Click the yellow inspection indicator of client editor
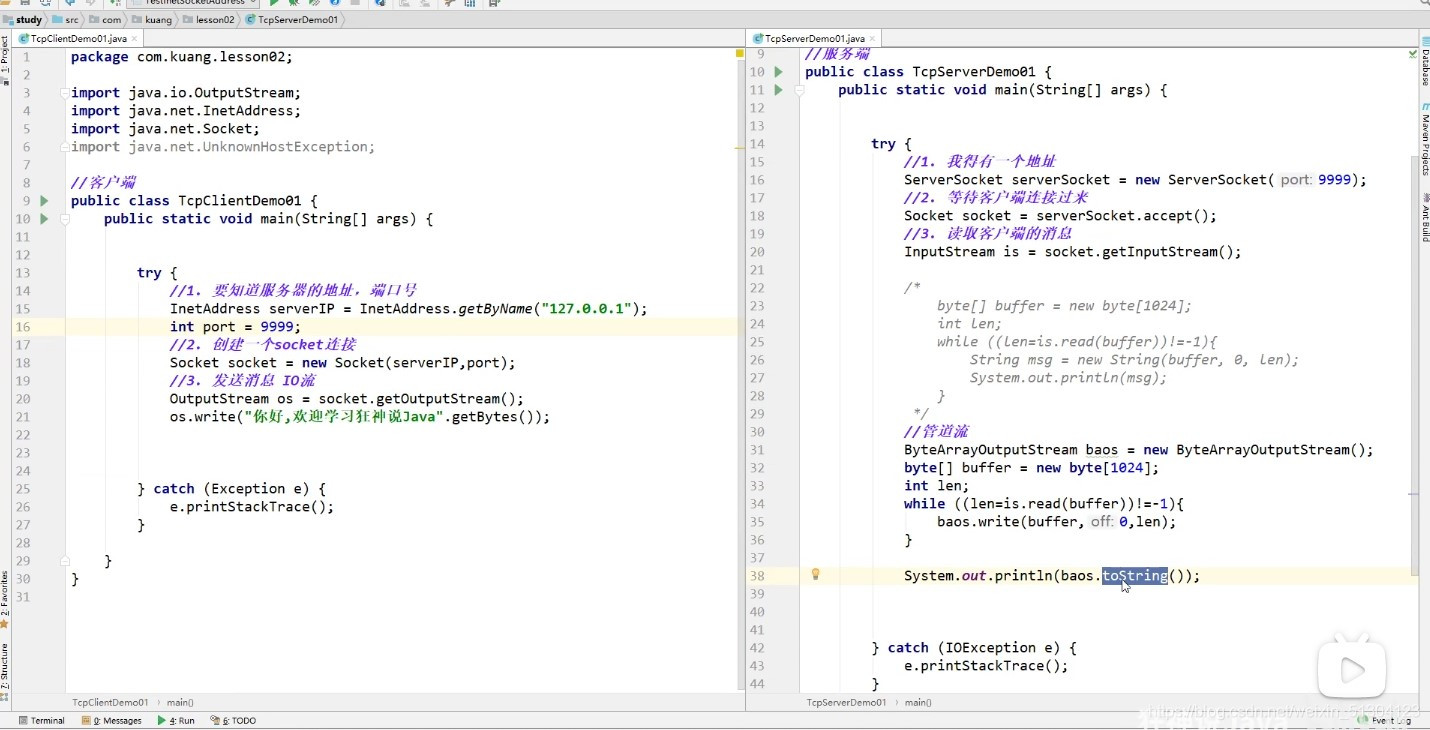This screenshot has width=1430, height=730. tap(739, 53)
